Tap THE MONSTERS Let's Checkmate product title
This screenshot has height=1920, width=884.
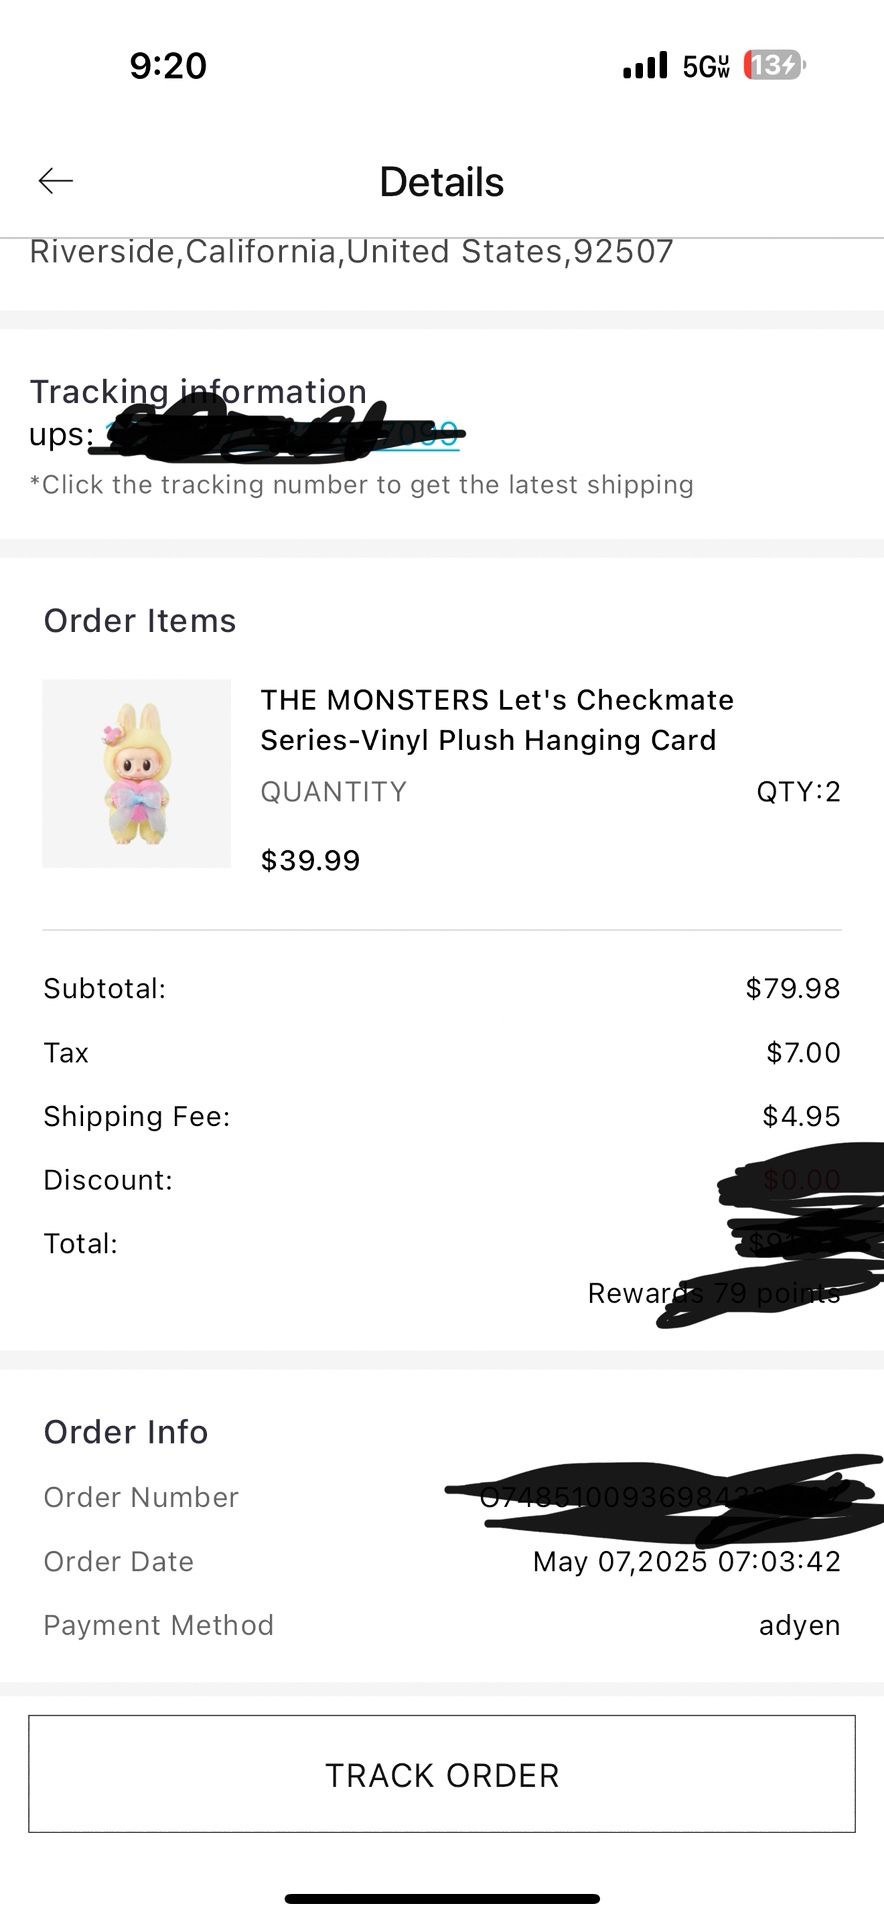tap(497, 720)
